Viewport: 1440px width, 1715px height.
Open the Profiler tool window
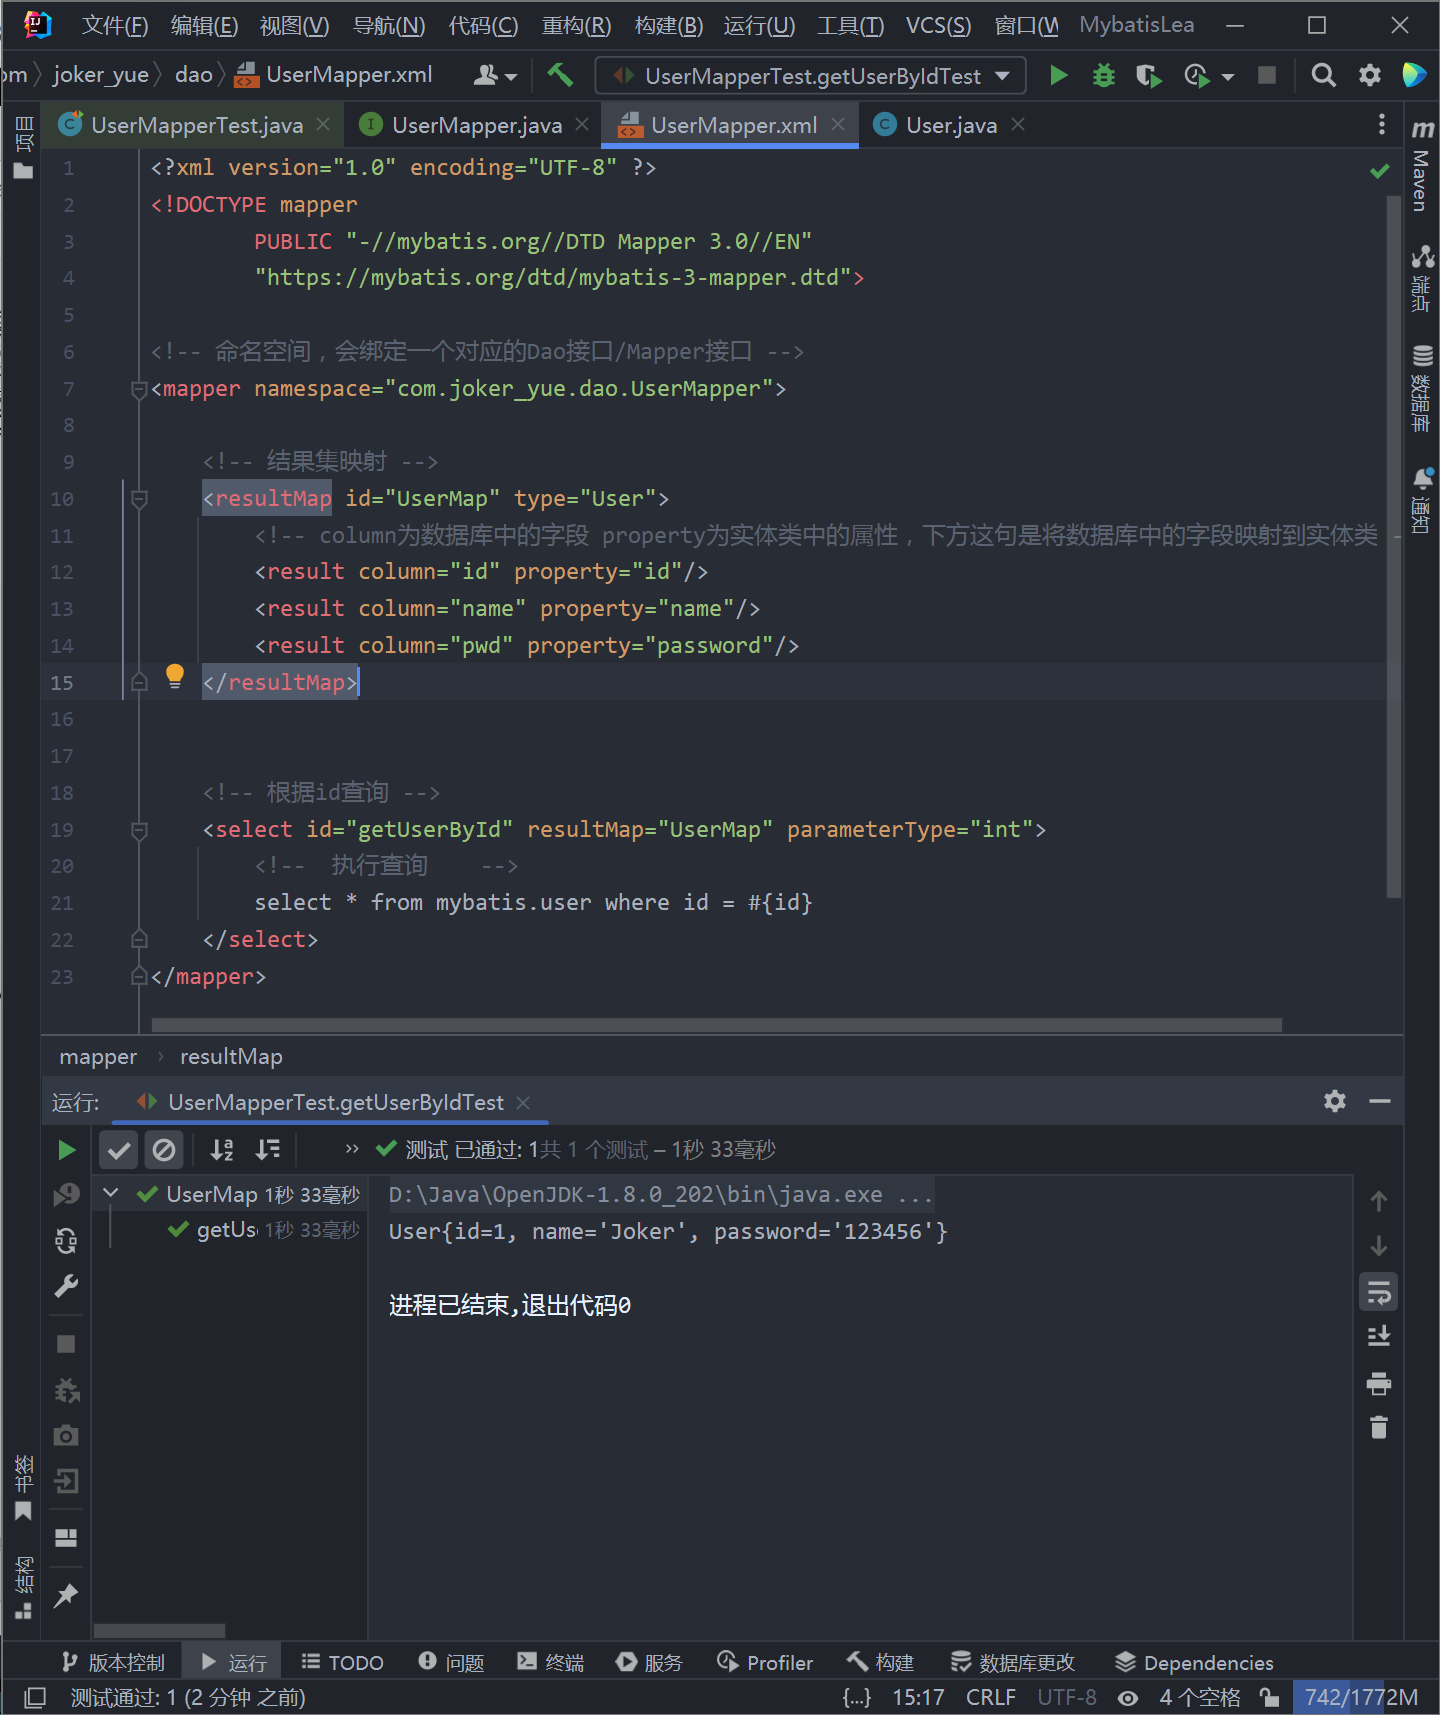pos(765,1662)
